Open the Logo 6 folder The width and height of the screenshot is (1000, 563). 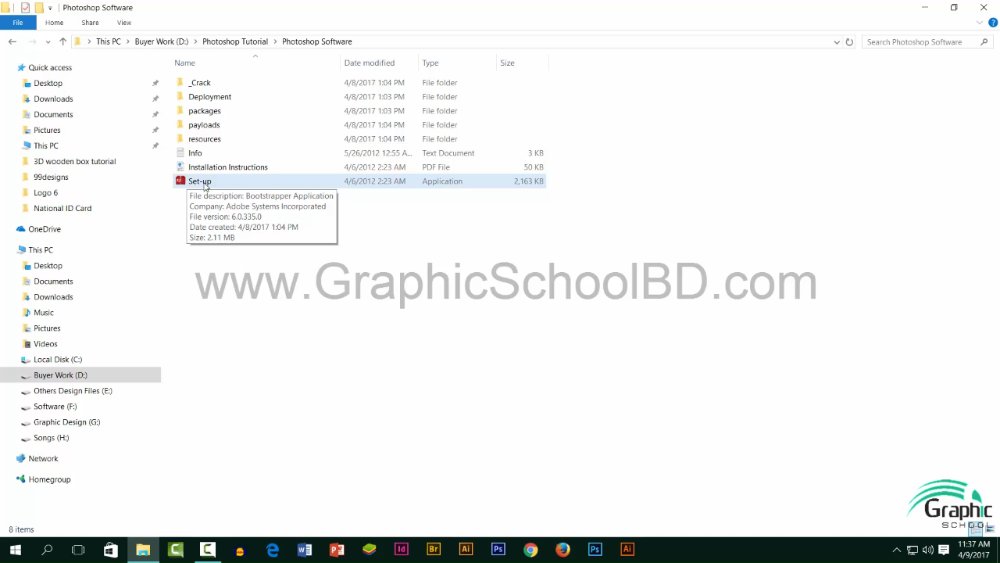[45, 193]
